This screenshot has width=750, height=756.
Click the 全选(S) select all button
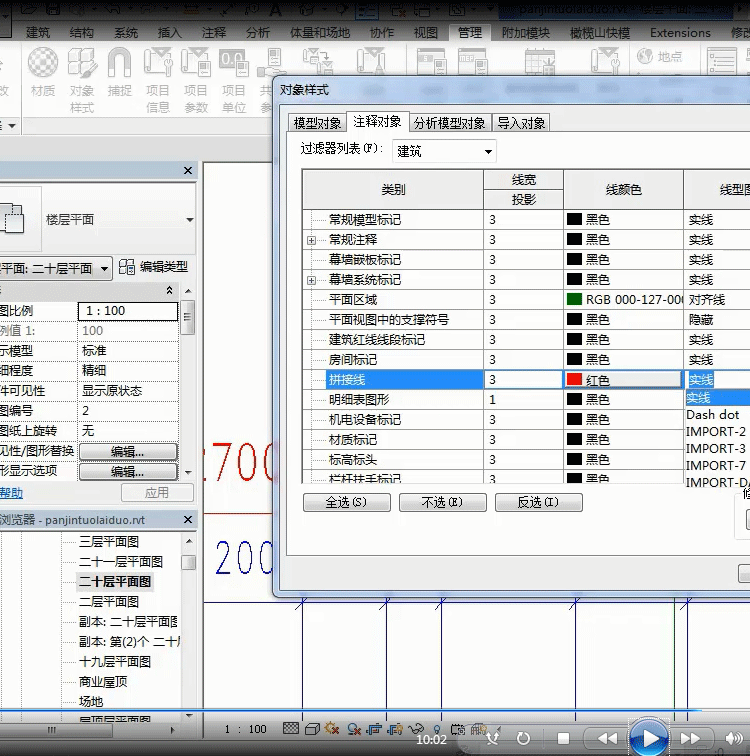346,502
